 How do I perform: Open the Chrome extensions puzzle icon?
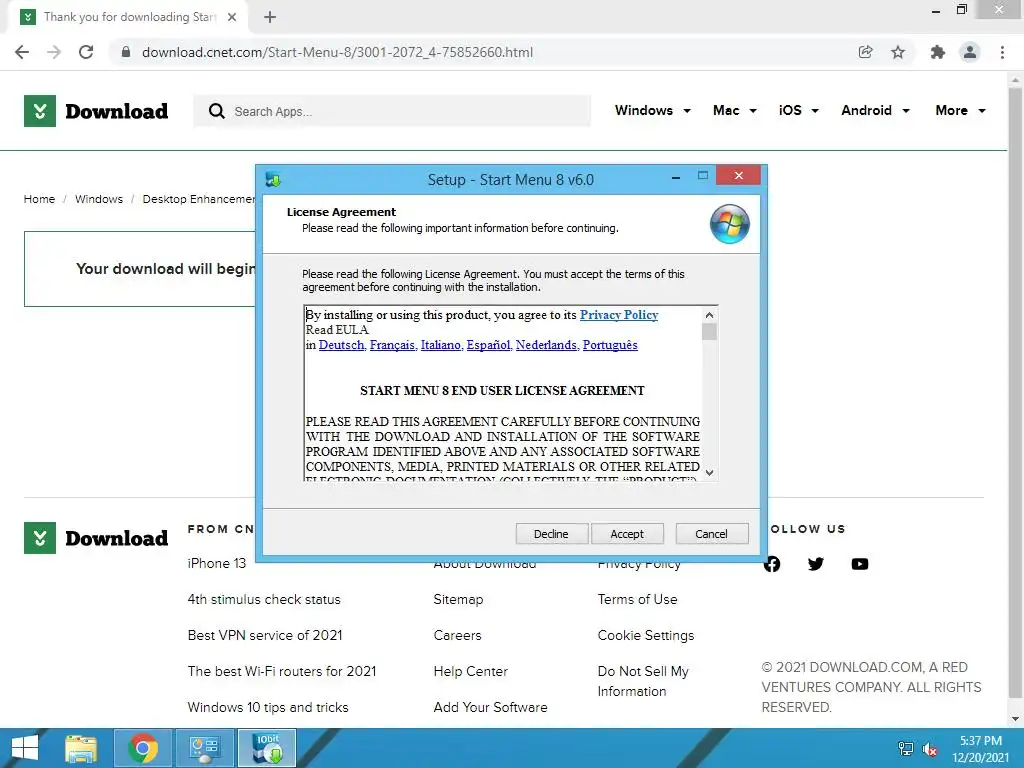coord(938,52)
